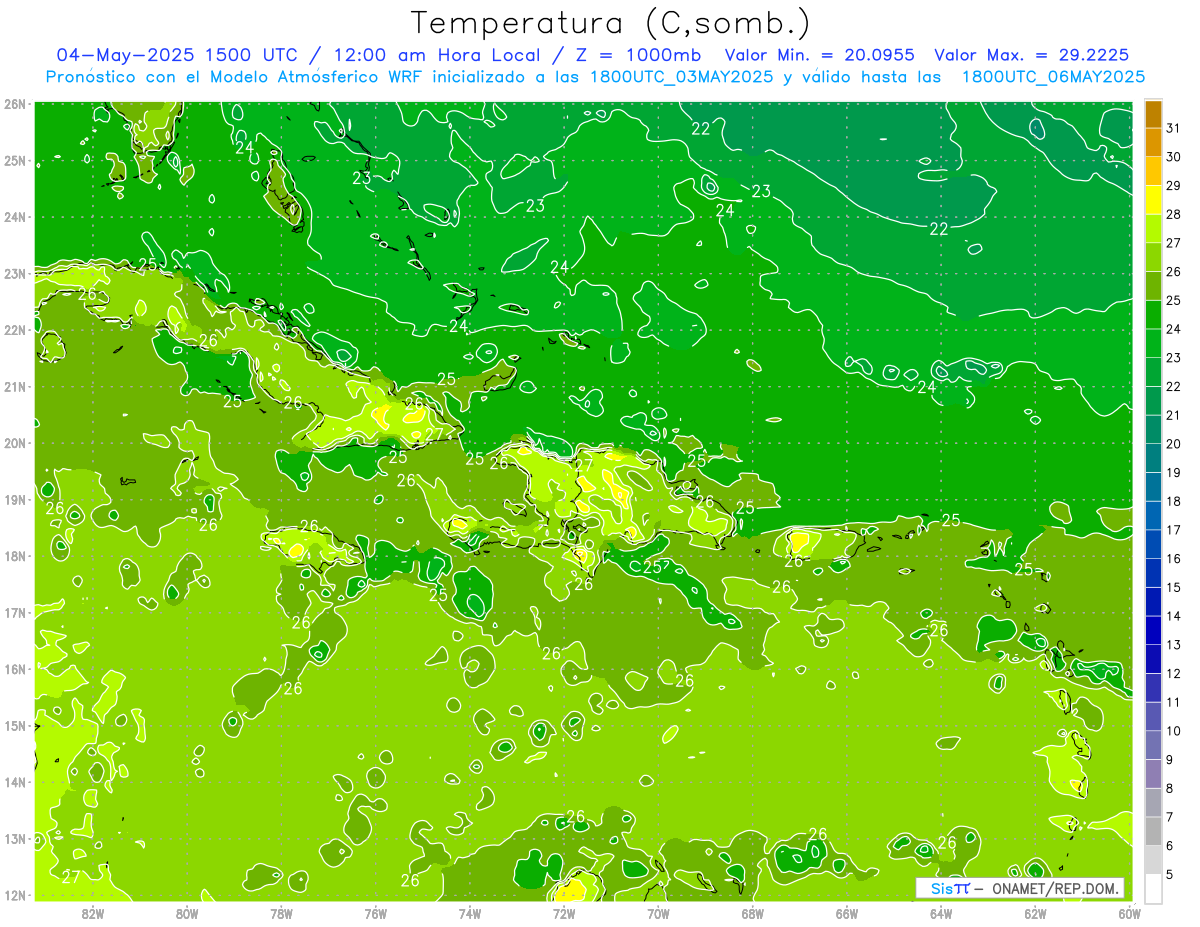Image resolution: width=1200 pixels, height=927 pixels.
Task: Click the '15N' latitude axis label
Action: pyautogui.click(x=15, y=725)
